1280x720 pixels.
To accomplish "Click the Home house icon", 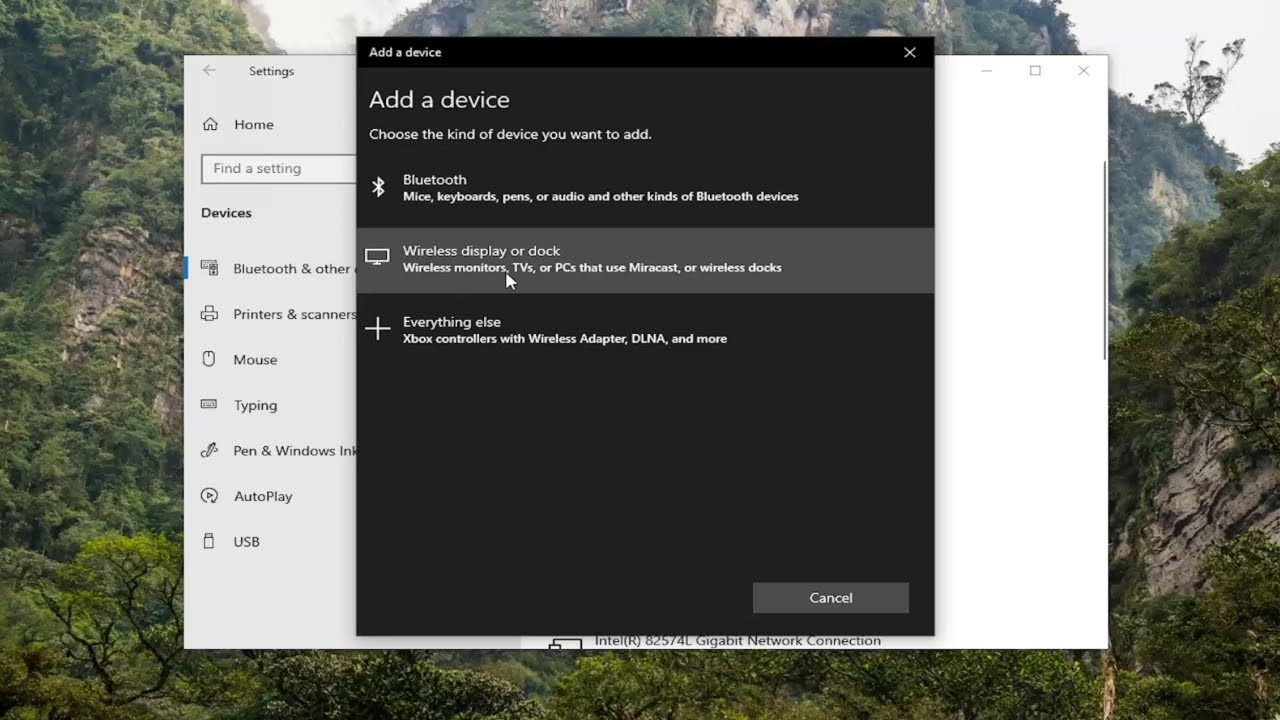I will tap(210, 124).
